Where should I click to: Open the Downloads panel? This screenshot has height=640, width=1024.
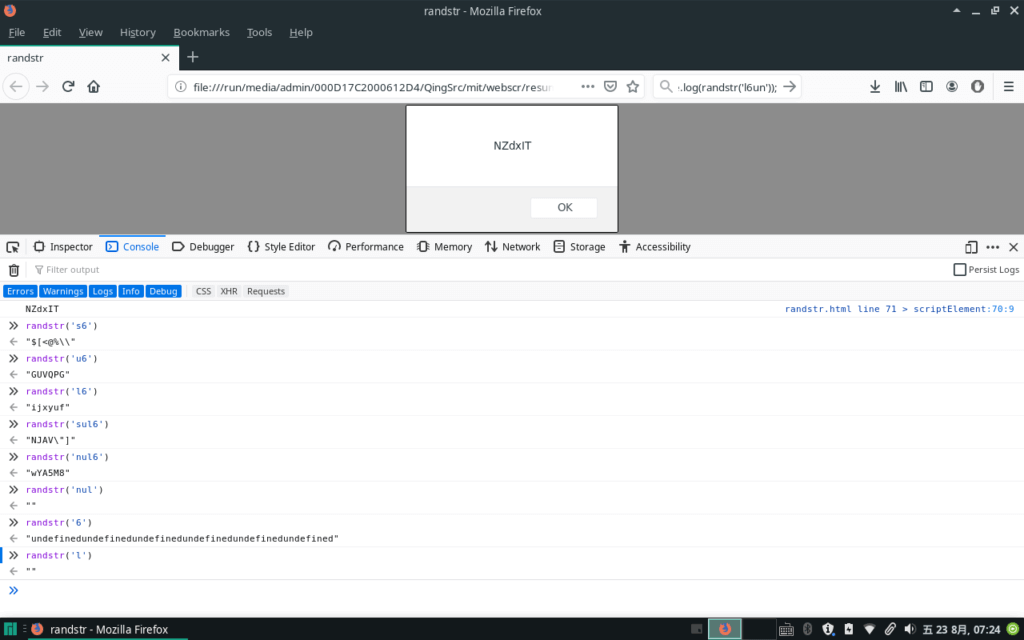click(875, 87)
